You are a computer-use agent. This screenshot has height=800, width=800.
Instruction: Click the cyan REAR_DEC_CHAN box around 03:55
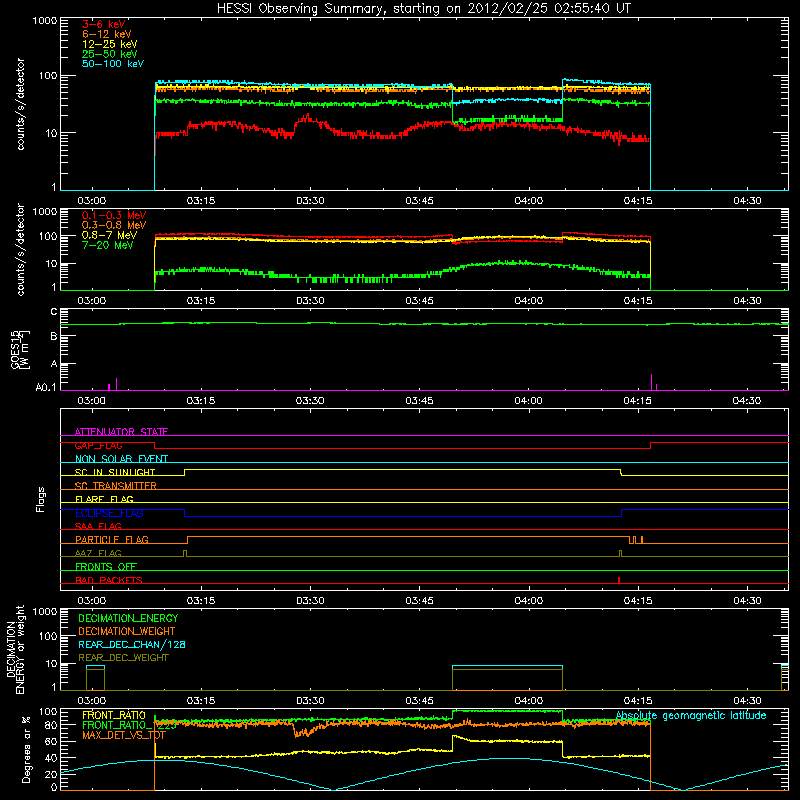tap(508, 678)
